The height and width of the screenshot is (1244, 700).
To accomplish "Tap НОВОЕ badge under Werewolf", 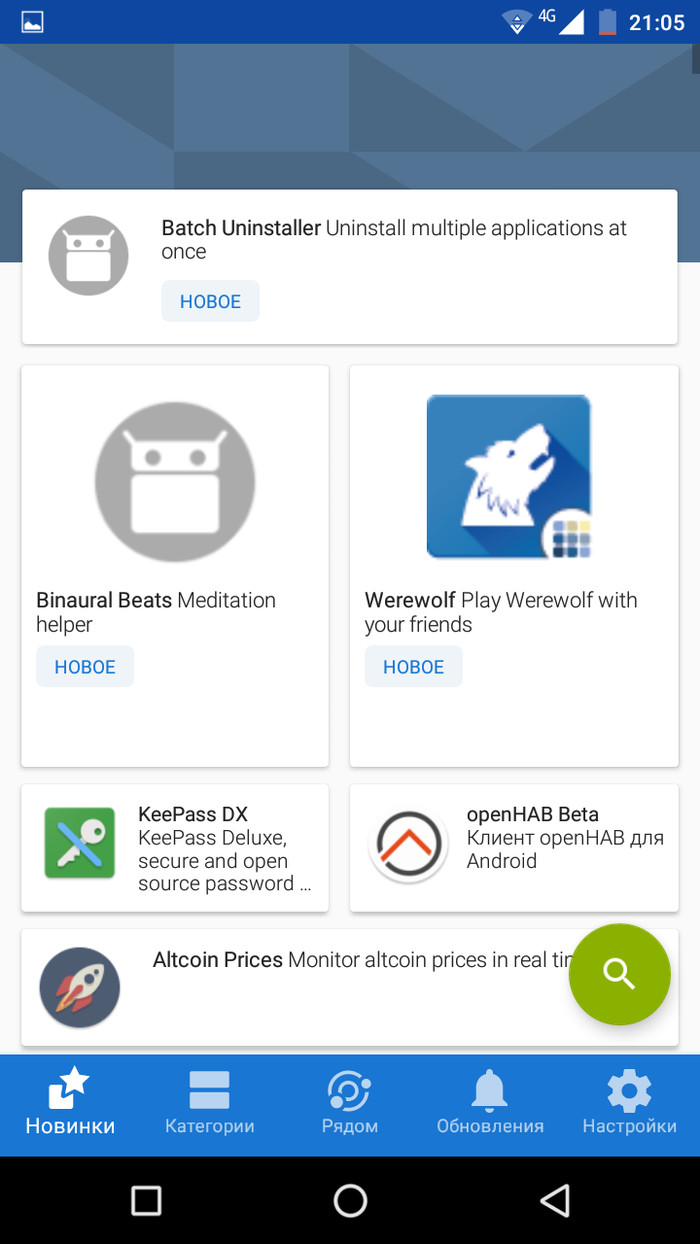I will (x=413, y=667).
